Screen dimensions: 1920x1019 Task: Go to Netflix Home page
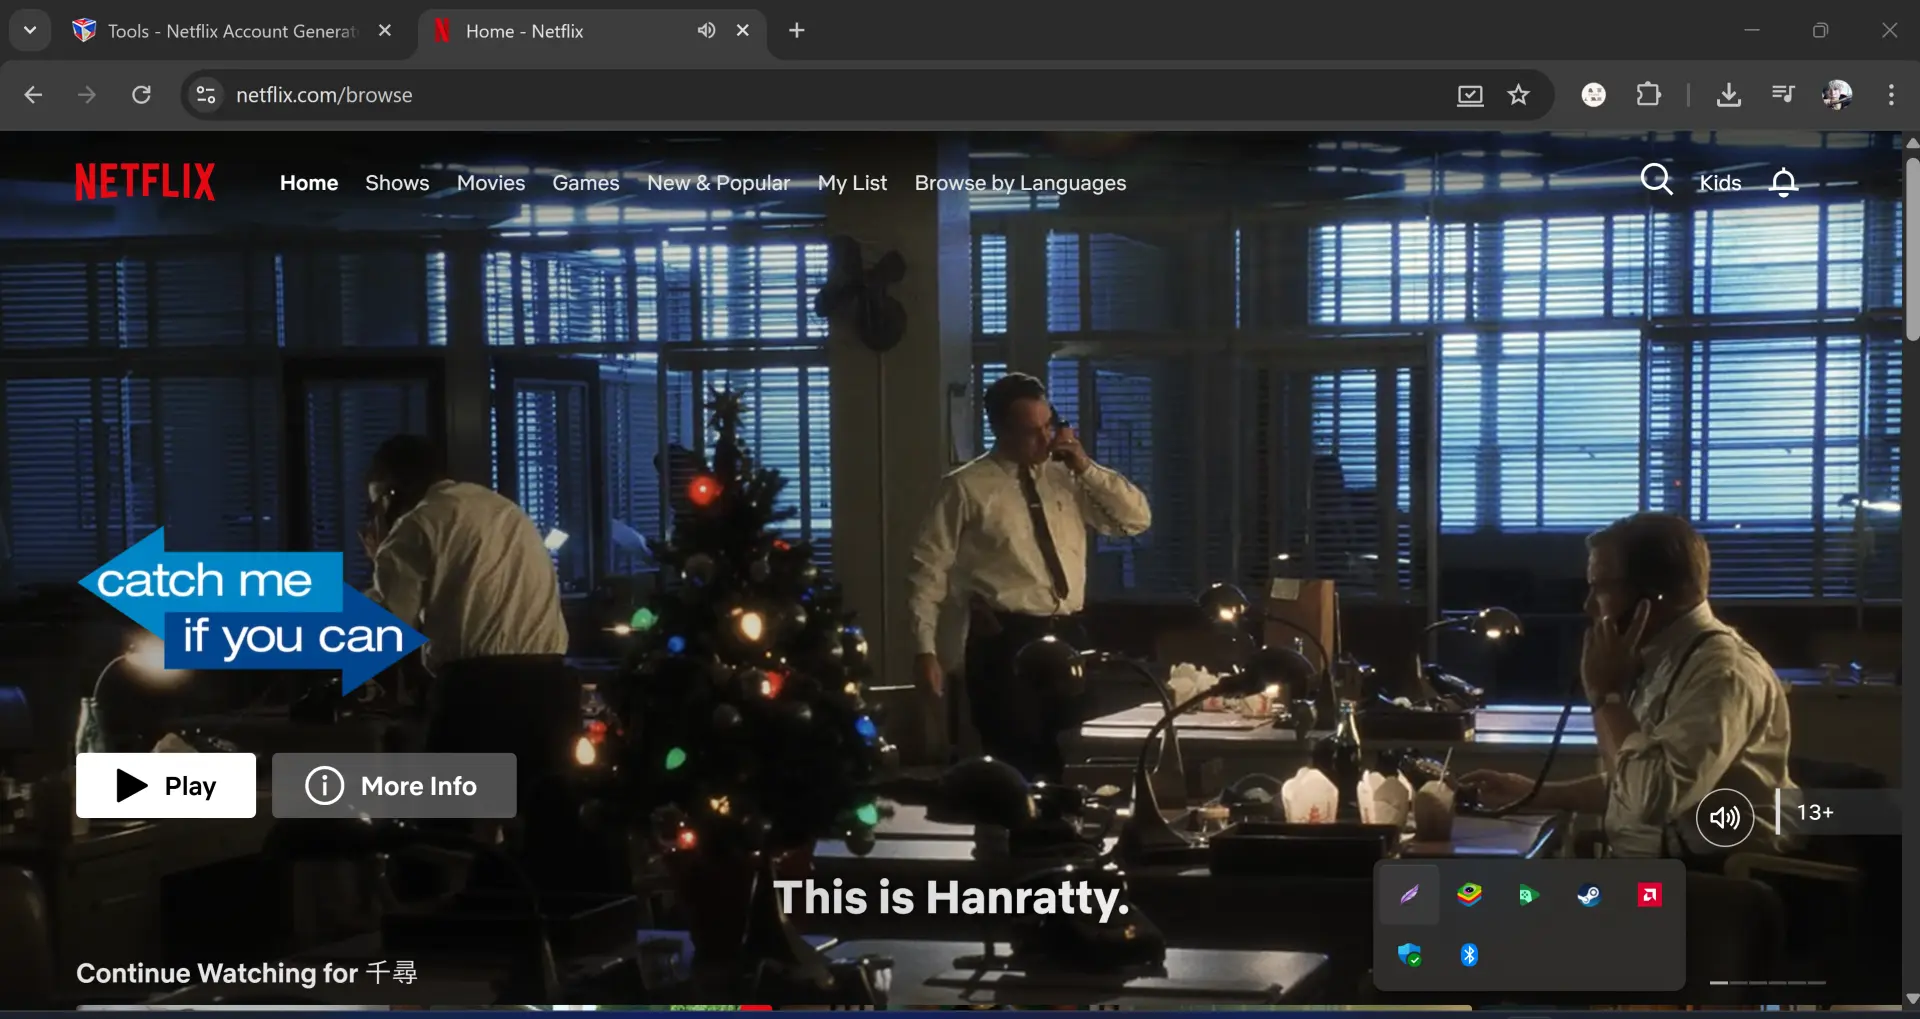coord(309,183)
